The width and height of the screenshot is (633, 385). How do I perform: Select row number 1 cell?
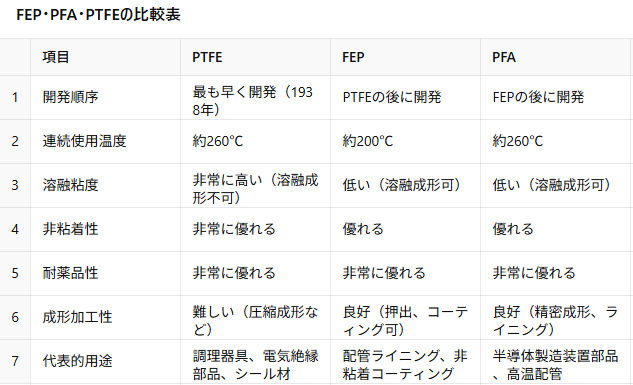coord(15,97)
